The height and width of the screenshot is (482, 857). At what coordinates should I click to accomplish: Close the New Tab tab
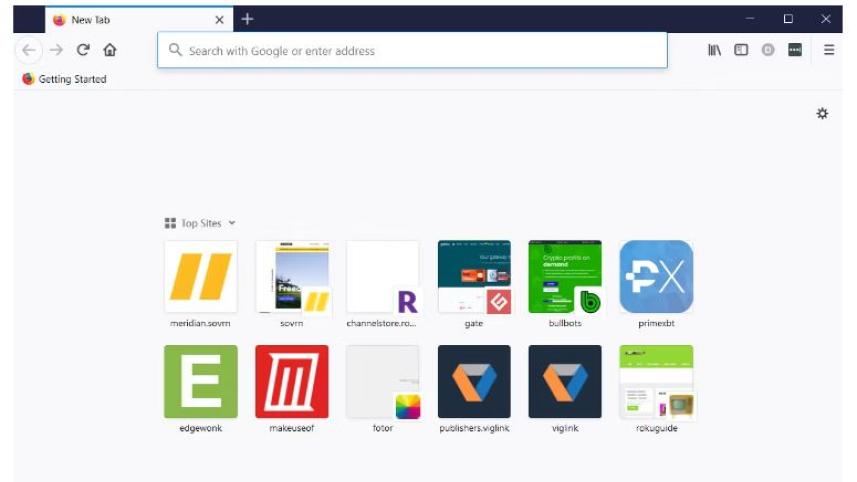(220, 20)
